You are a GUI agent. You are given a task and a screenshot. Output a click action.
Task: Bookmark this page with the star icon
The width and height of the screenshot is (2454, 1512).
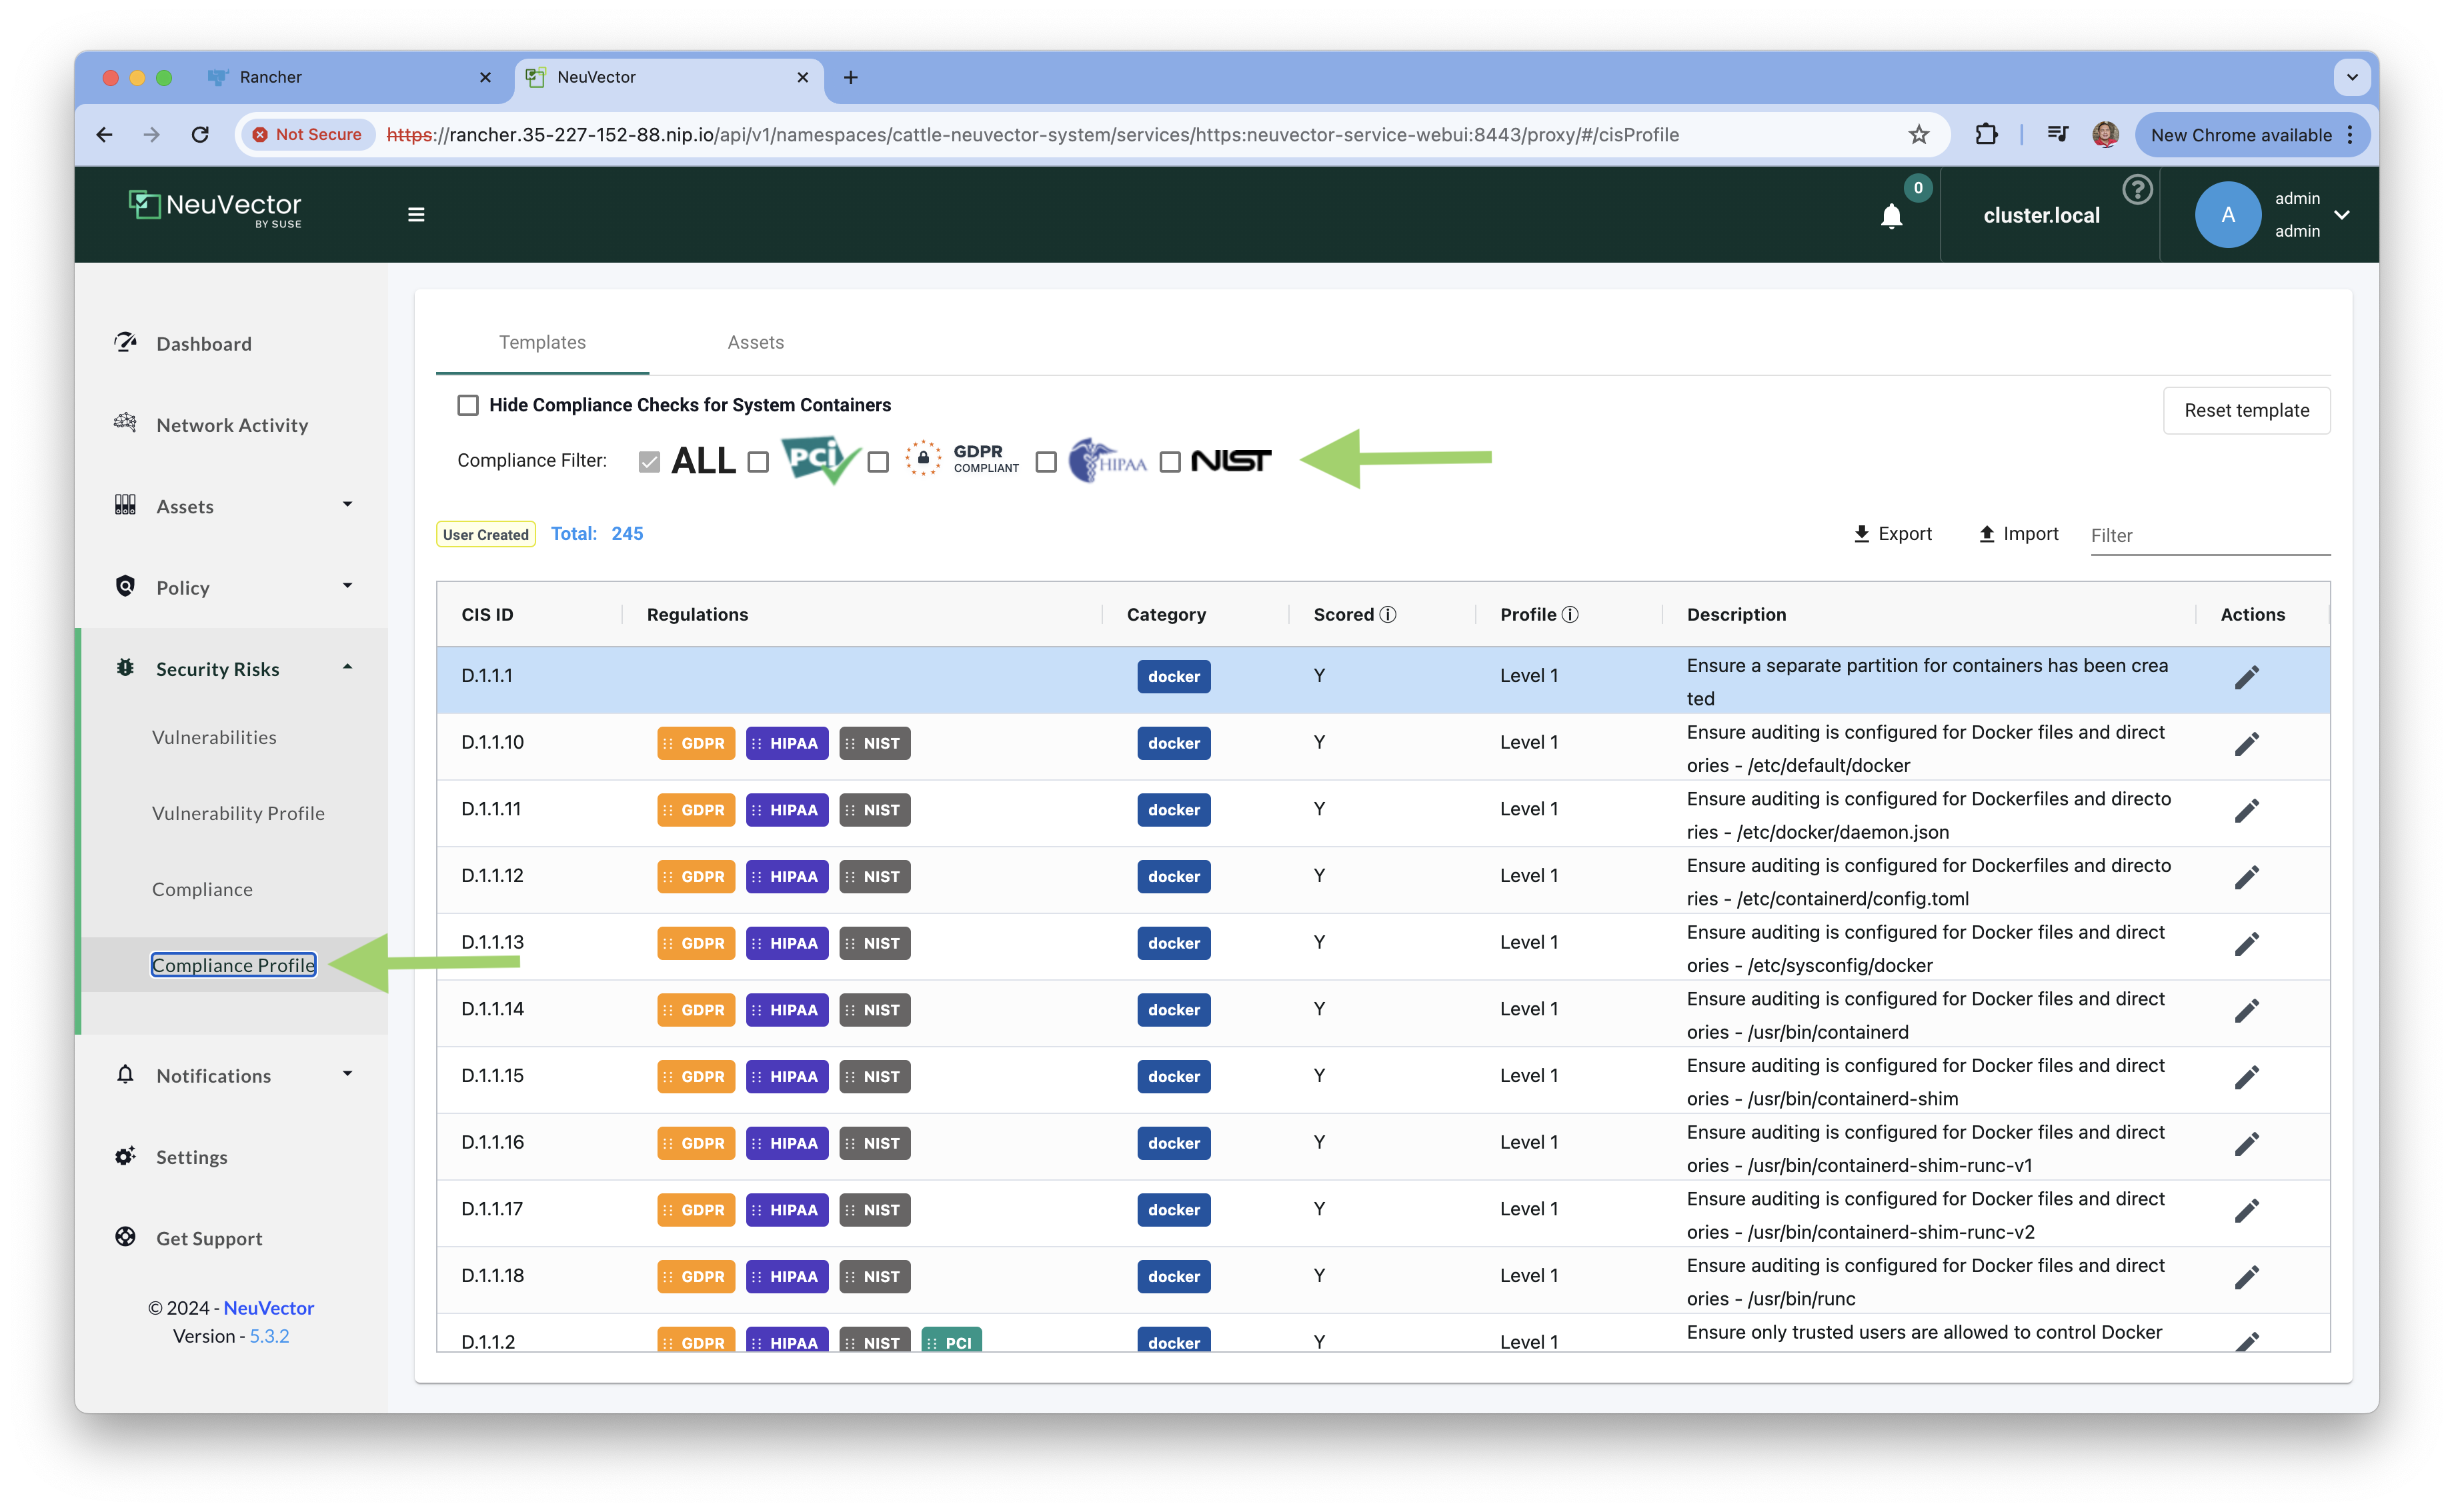(1918, 134)
